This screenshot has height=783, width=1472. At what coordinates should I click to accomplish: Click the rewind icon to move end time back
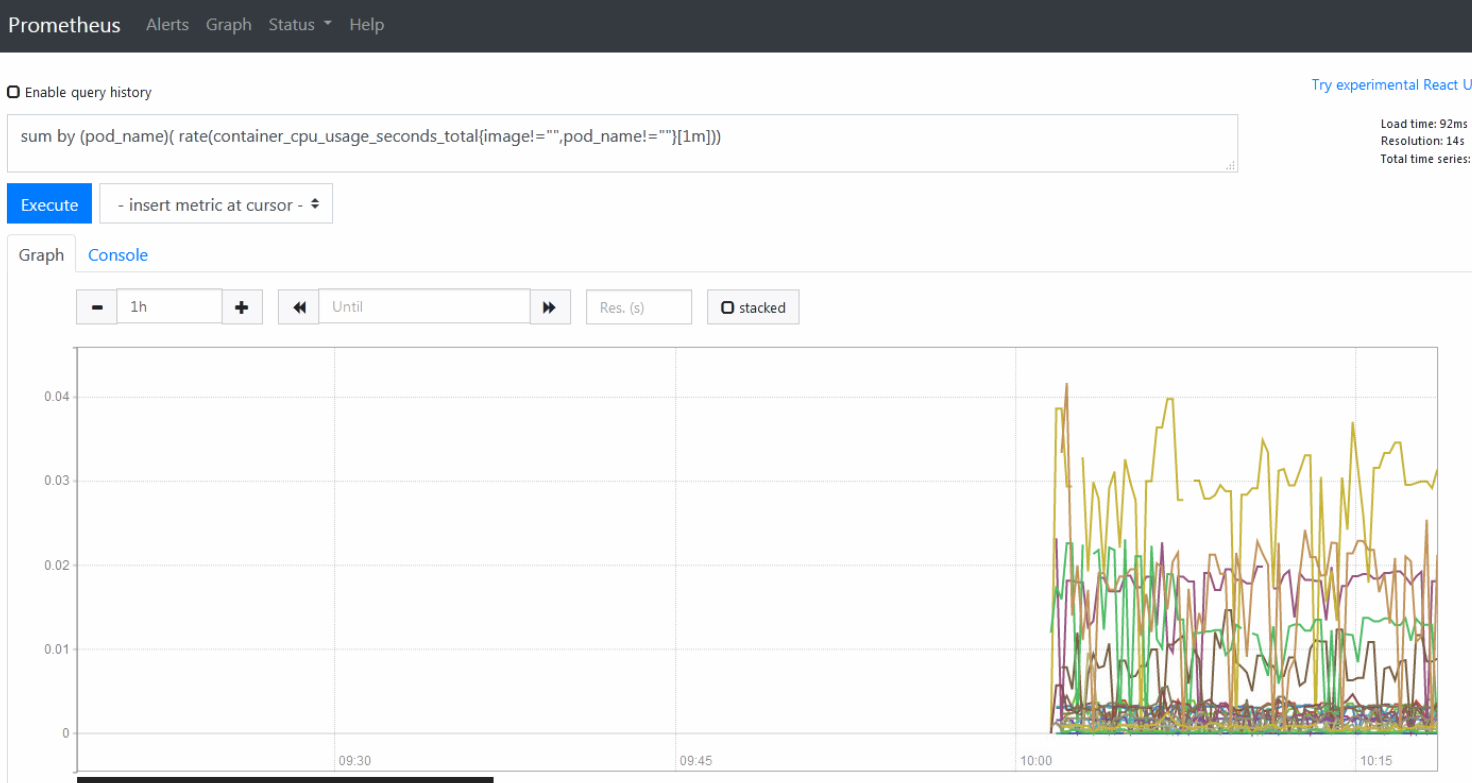click(299, 308)
